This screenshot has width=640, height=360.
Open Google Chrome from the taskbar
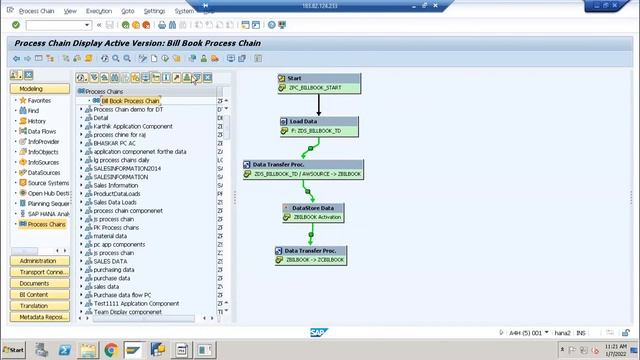pos(111,350)
